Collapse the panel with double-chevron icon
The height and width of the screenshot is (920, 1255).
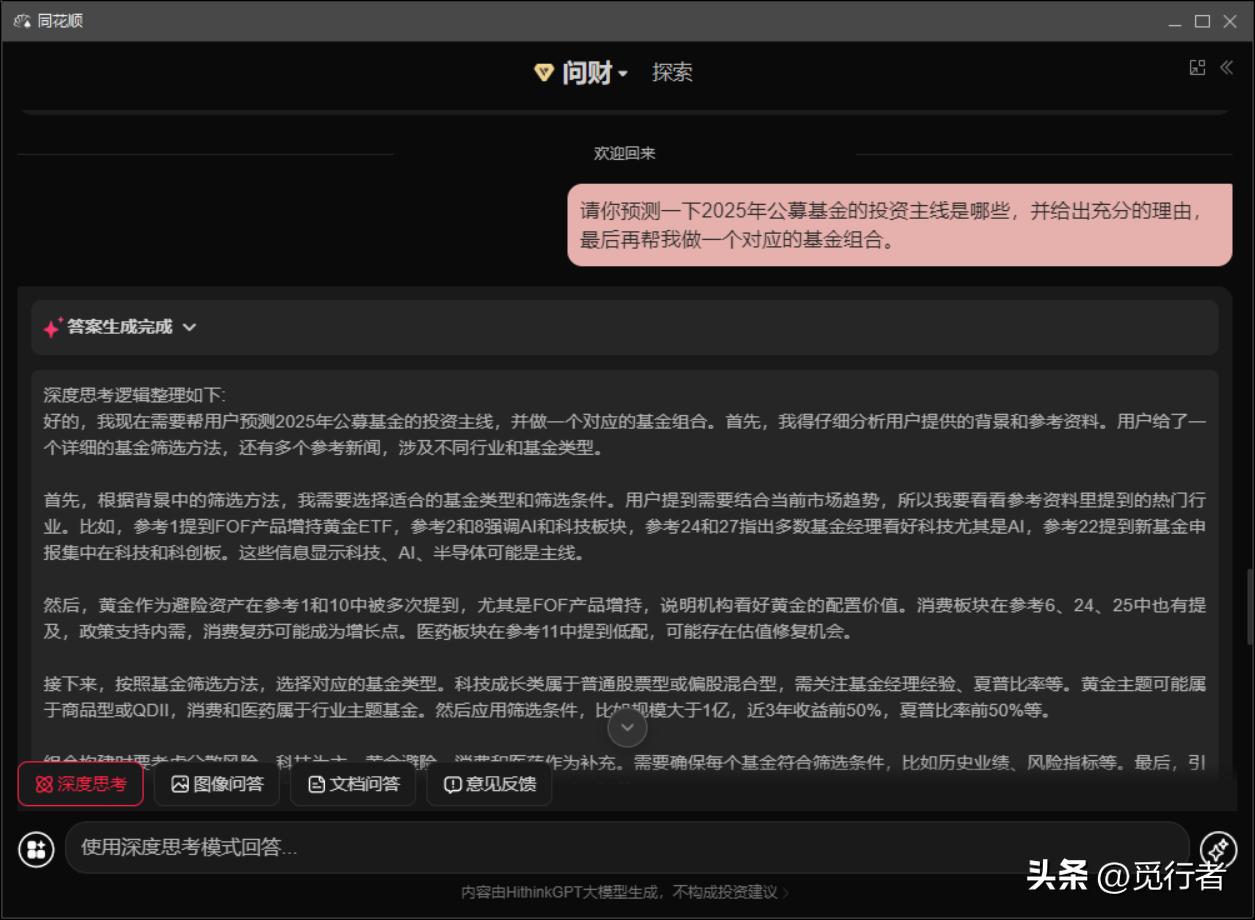pos(1227,68)
